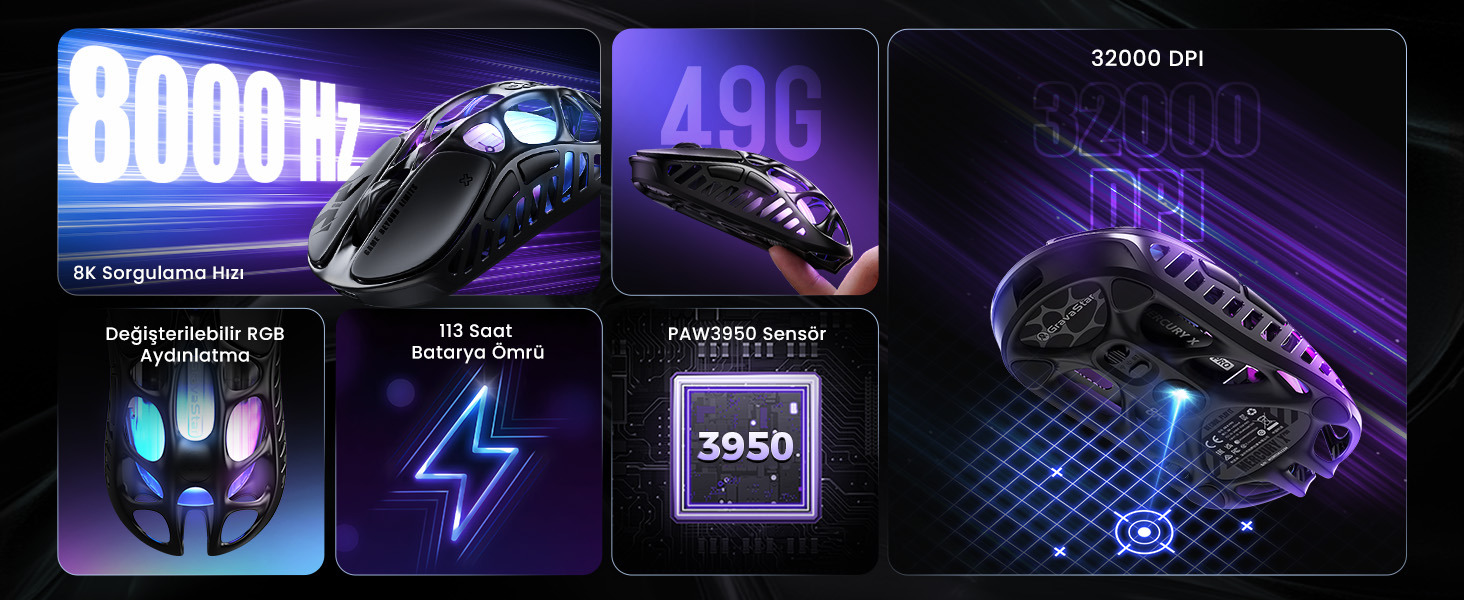
Task: Click the PAW3950 Sensör heading
Action: (x=747, y=332)
